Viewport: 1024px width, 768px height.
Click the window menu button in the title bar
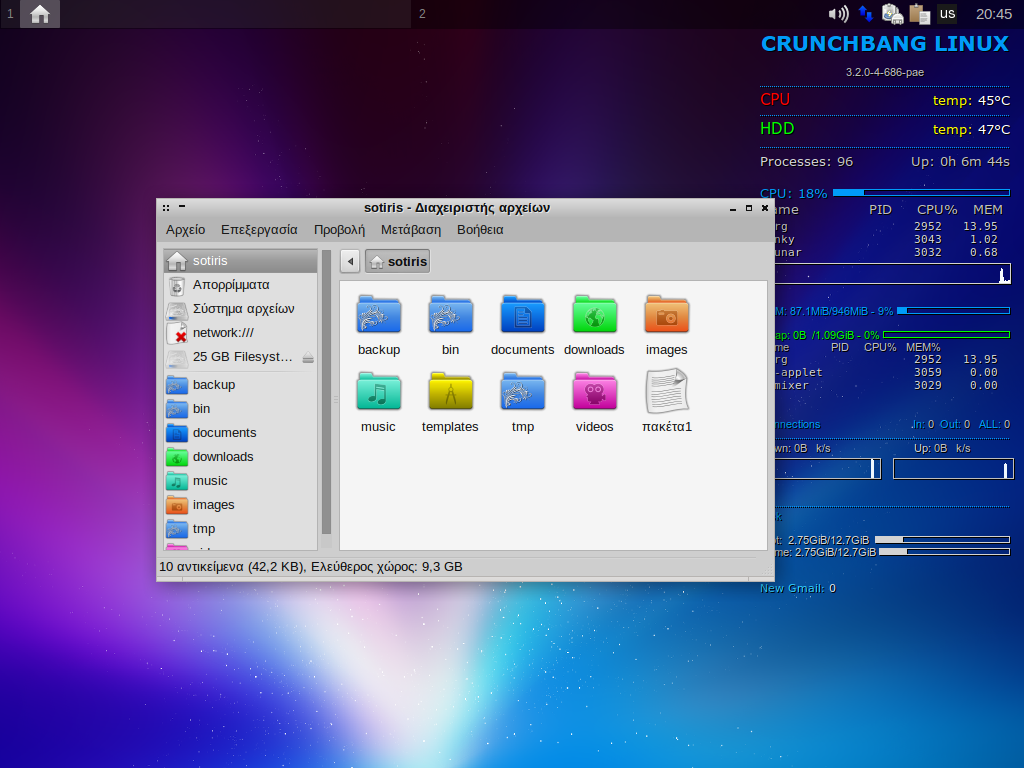pyautogui.click(x=166, y=208)
